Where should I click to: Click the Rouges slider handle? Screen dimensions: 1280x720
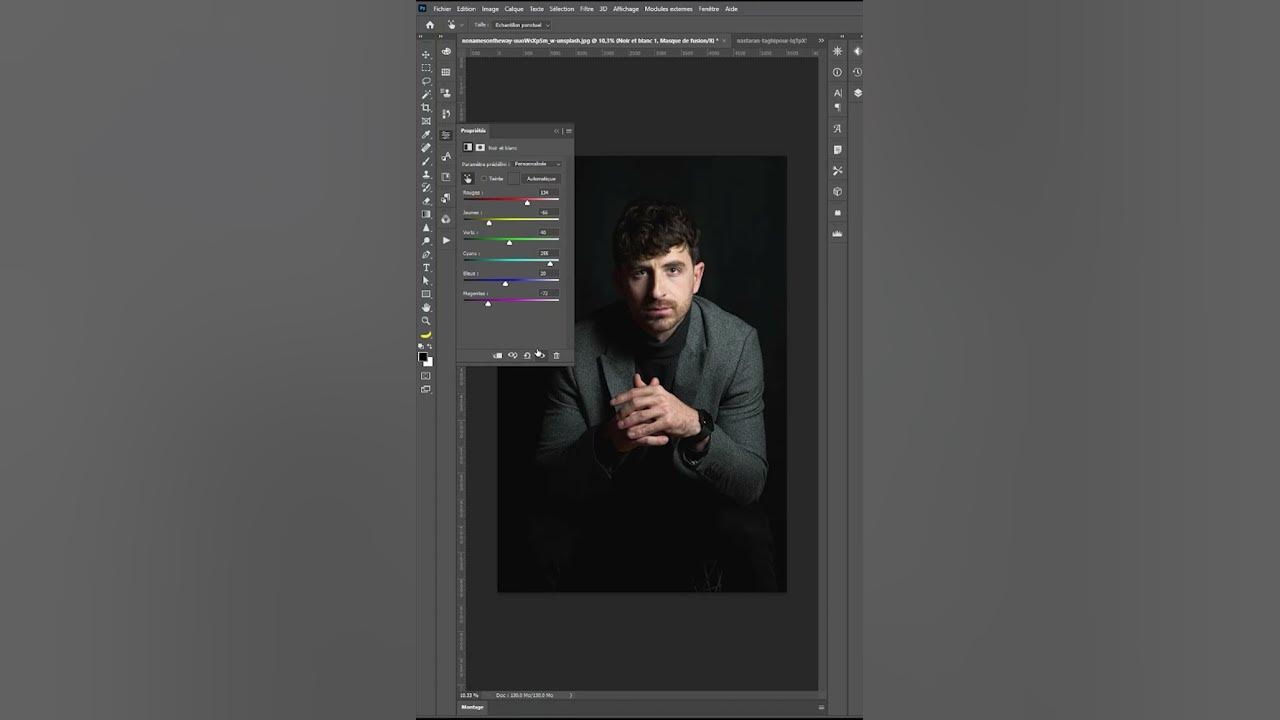click(527, 203)
